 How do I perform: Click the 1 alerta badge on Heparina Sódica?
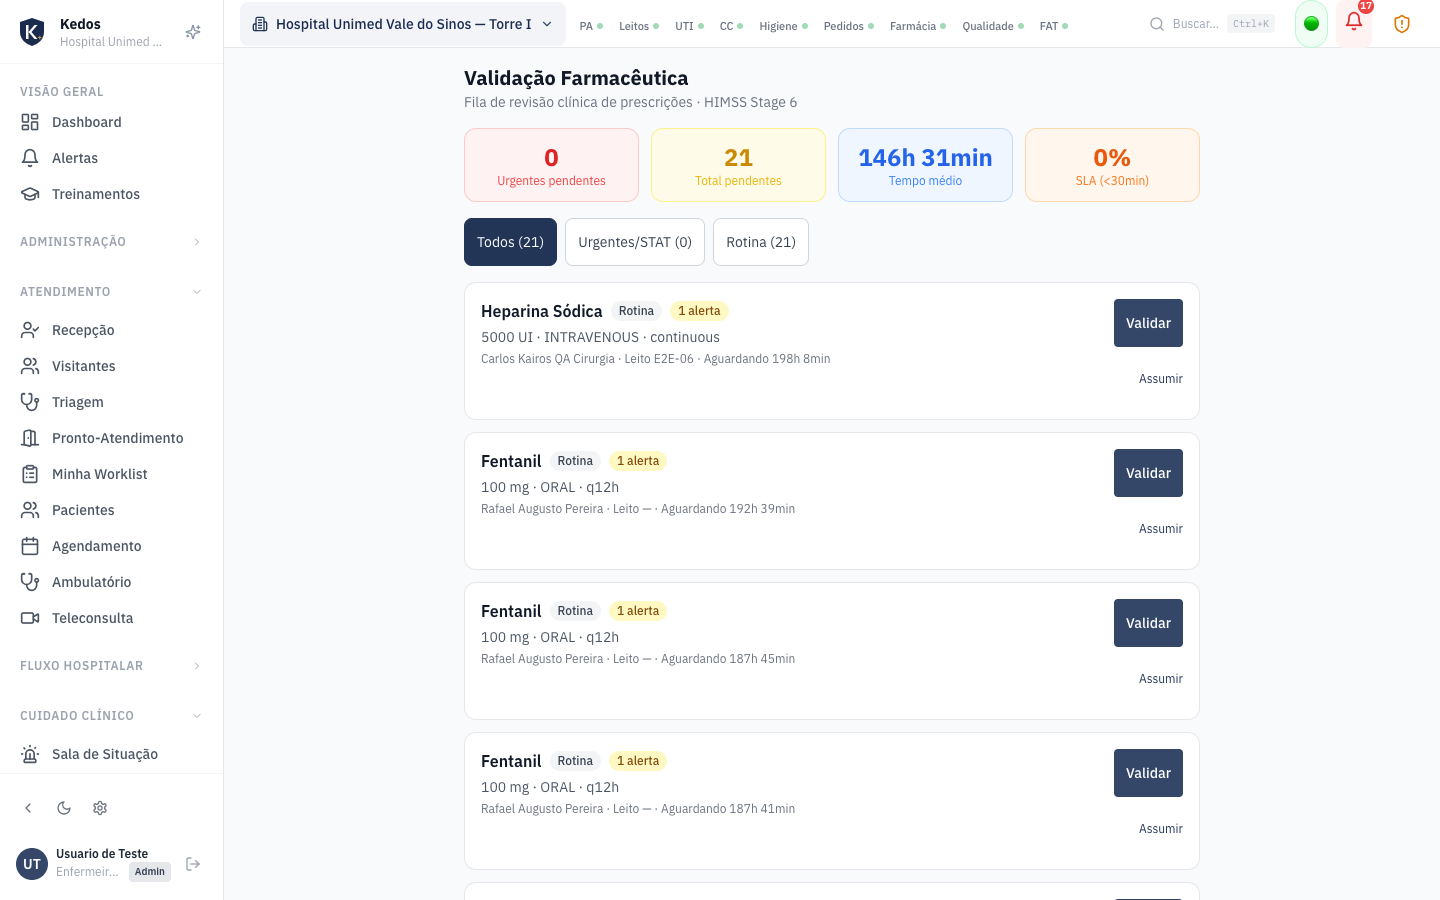[x=699, y=311]
